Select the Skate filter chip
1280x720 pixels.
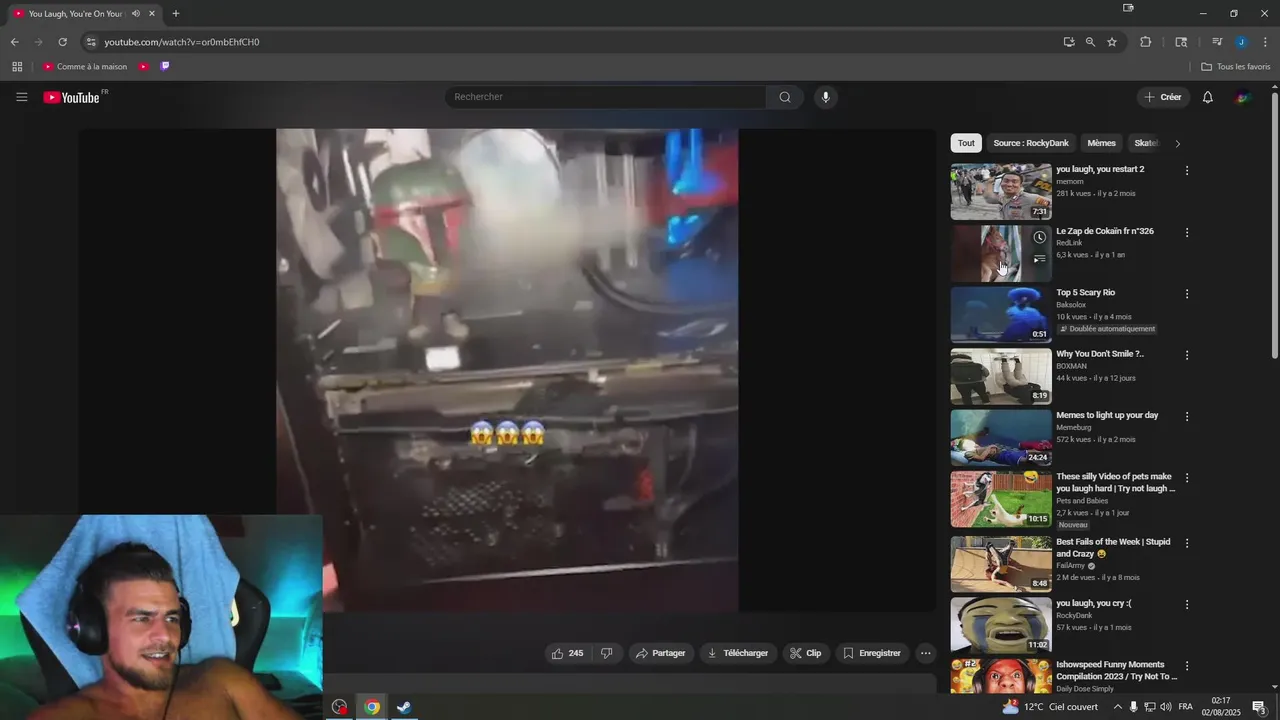pos(1146,143)
